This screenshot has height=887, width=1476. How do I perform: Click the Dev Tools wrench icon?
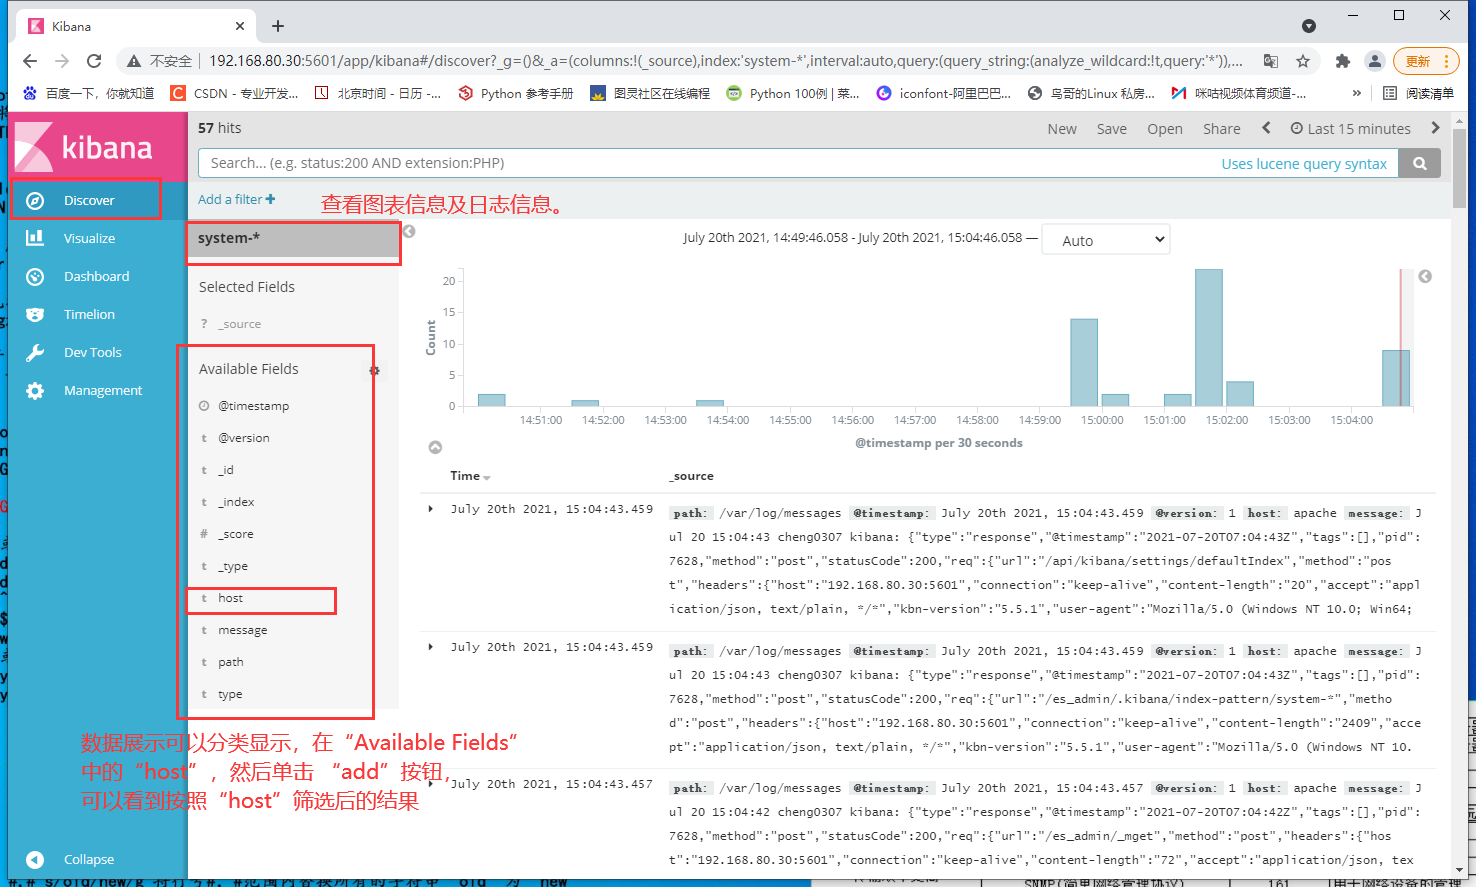(35, 352)
